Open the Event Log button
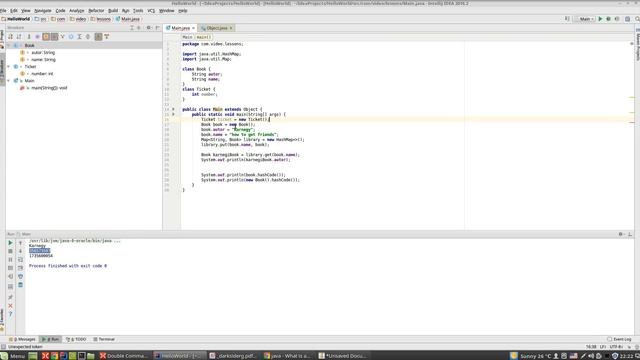Image resolution: width=640 pixels, height=360 pixels. point(619,339)
